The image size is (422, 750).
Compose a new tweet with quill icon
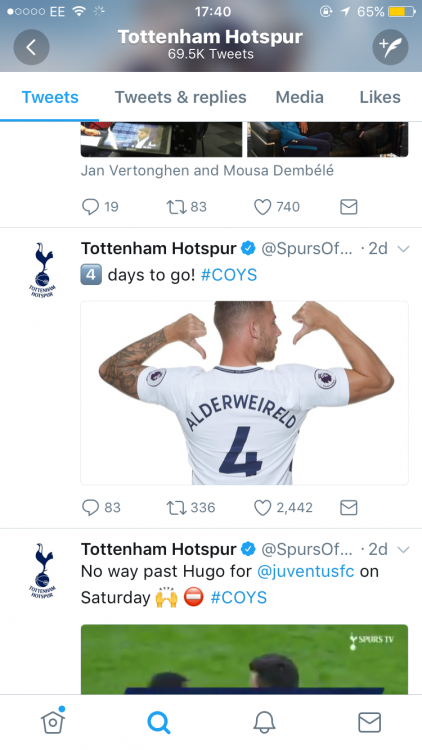[x=390, y=47]
